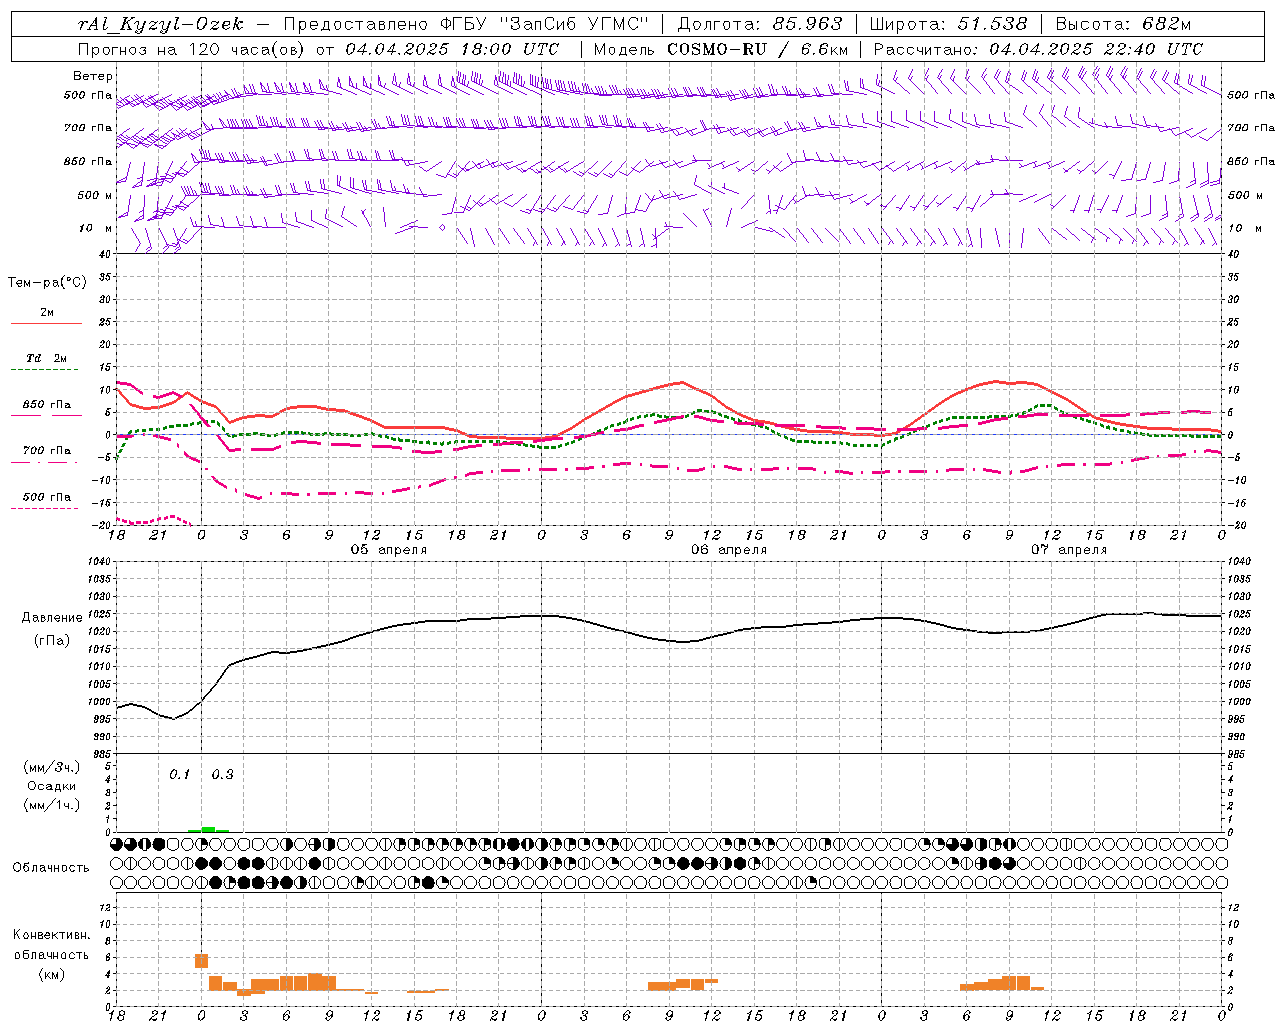The width and height of the screenshot is (1280, 1024).
Task: Click the date label 05 апреля
Action: [x=389, y=550]
